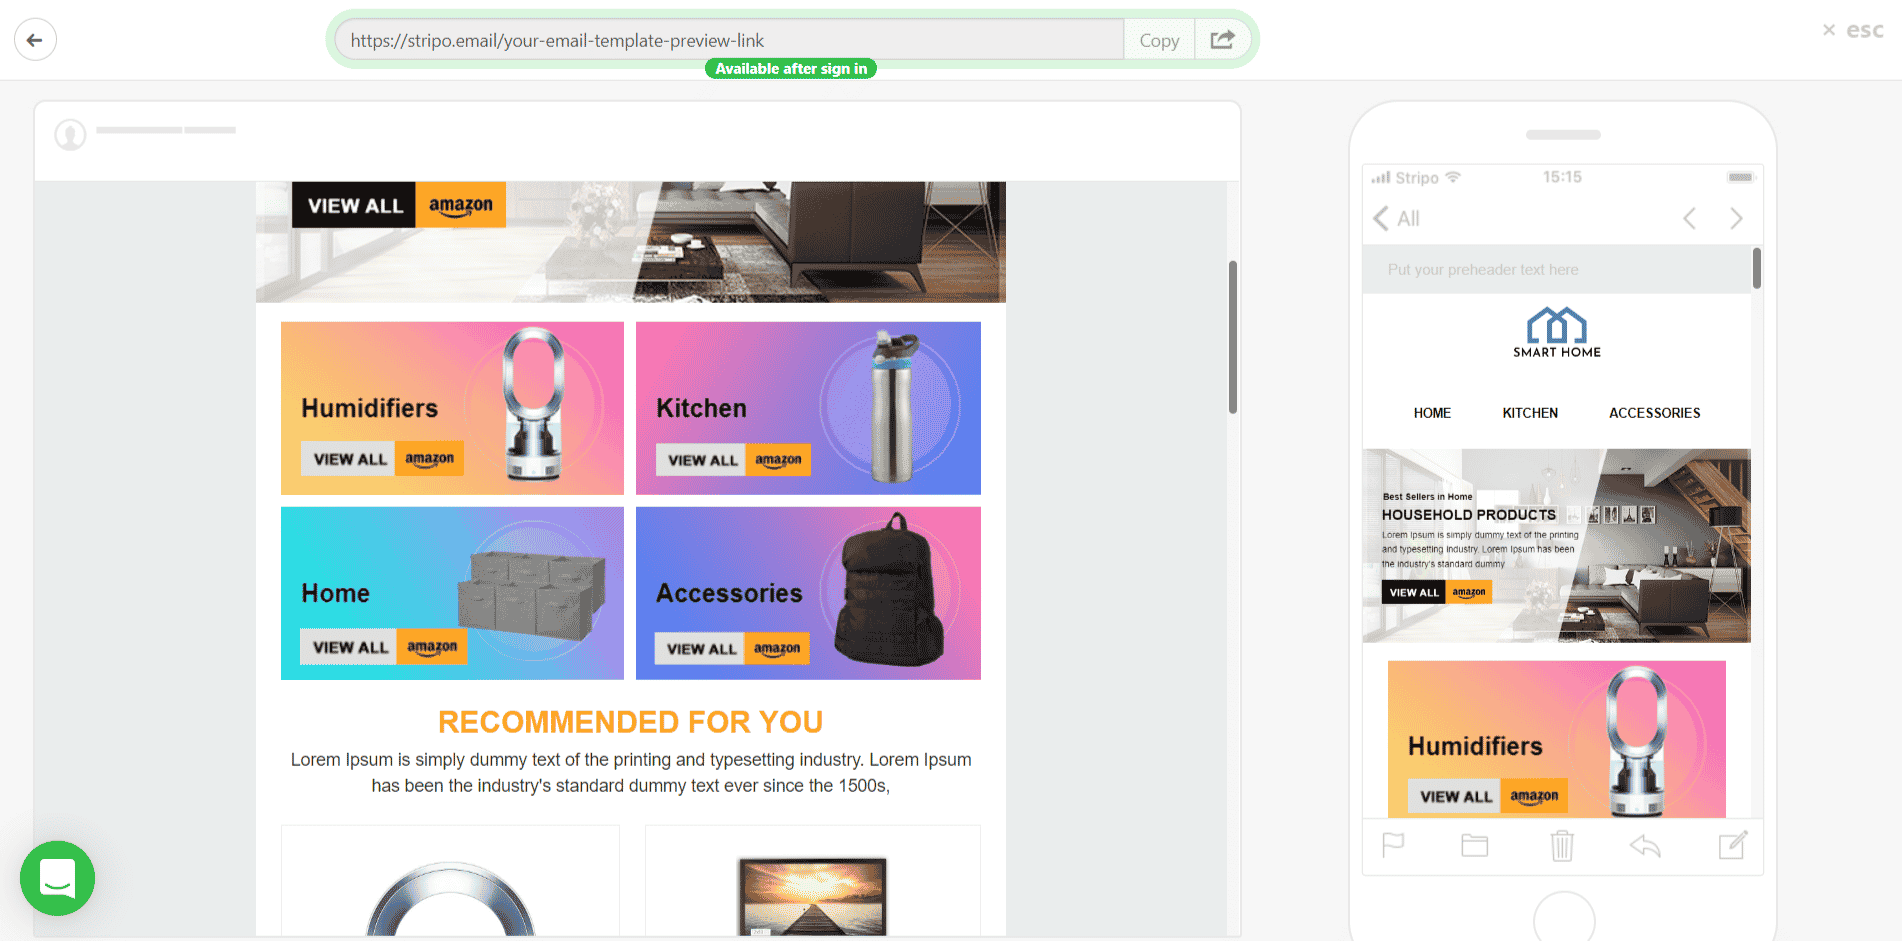Click View All under Accessories banner
This screenshot has height=943, width=1902.
[702, 649]
